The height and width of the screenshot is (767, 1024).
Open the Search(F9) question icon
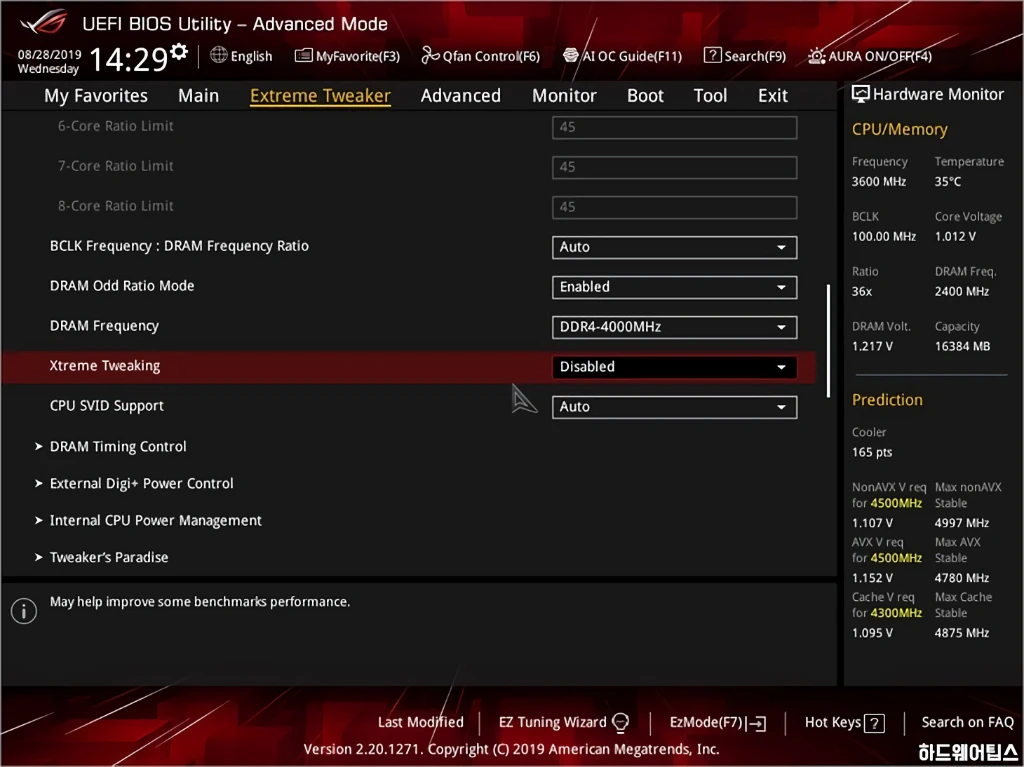[x=712, y=56]
